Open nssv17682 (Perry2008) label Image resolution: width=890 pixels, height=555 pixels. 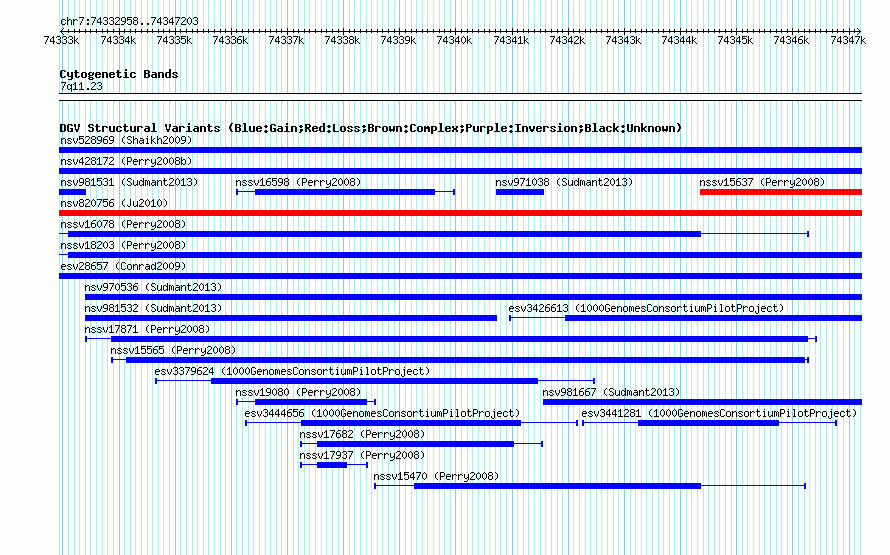(x=362, y=434)
